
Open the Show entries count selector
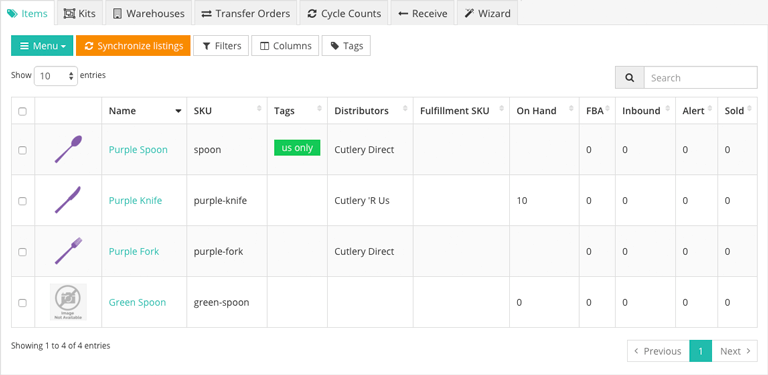[x=56, y=76]
